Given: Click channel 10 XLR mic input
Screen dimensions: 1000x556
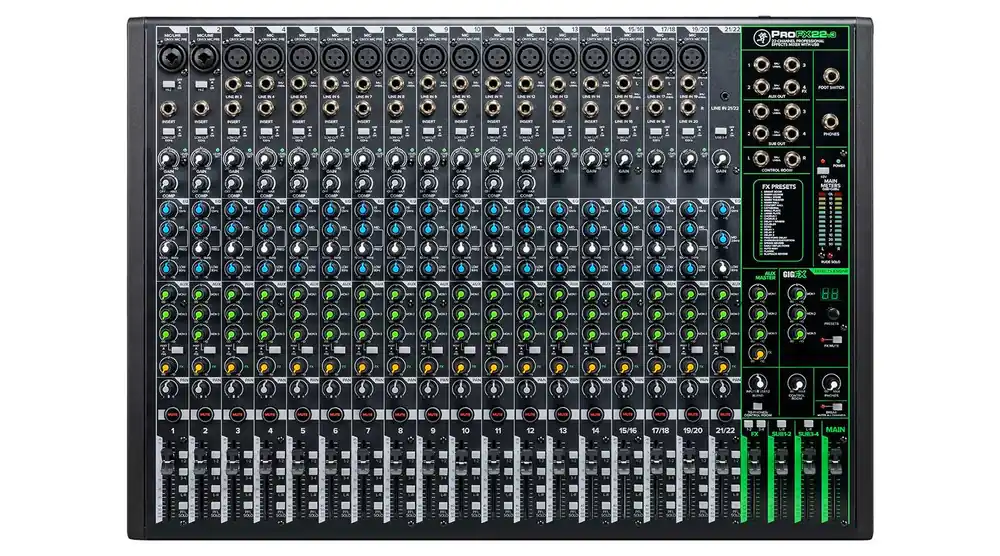Looking at the screenshot, I should tap(465, 58).
